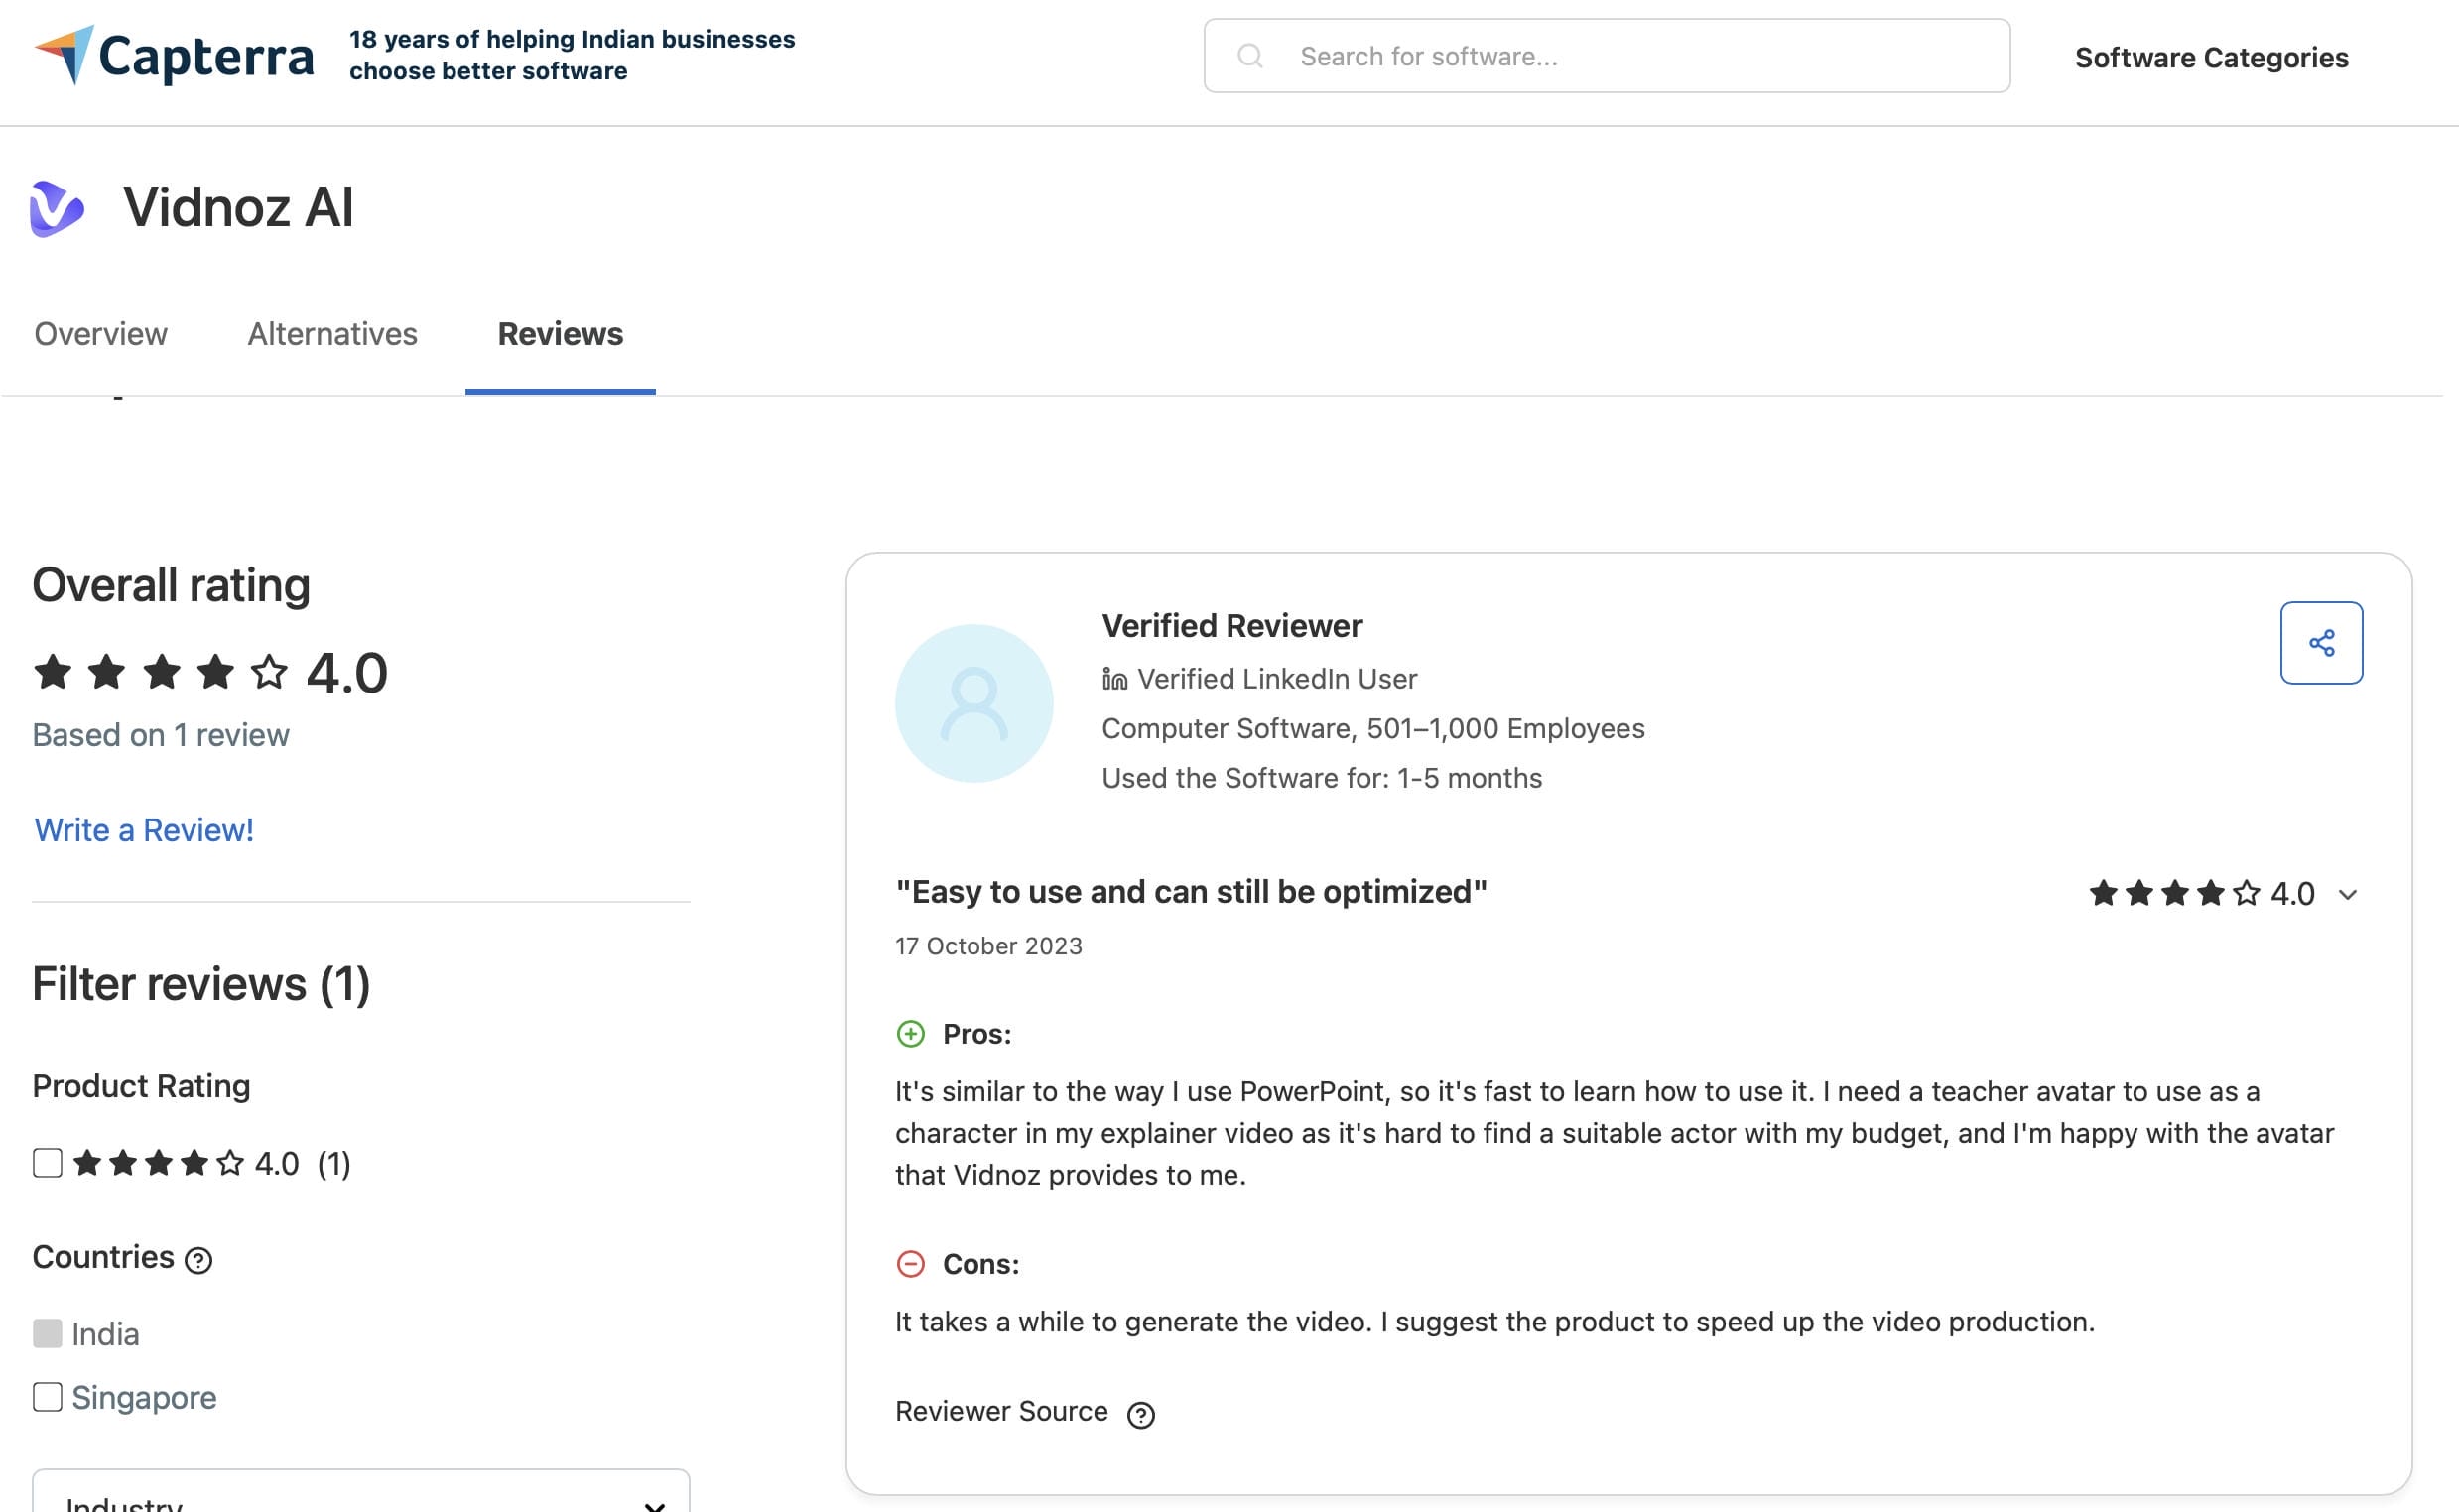Viewport: 2459px width, 1512px height.
Task: Check the 4.0 Product Rating filter
Action: [x=47, y=1163]
